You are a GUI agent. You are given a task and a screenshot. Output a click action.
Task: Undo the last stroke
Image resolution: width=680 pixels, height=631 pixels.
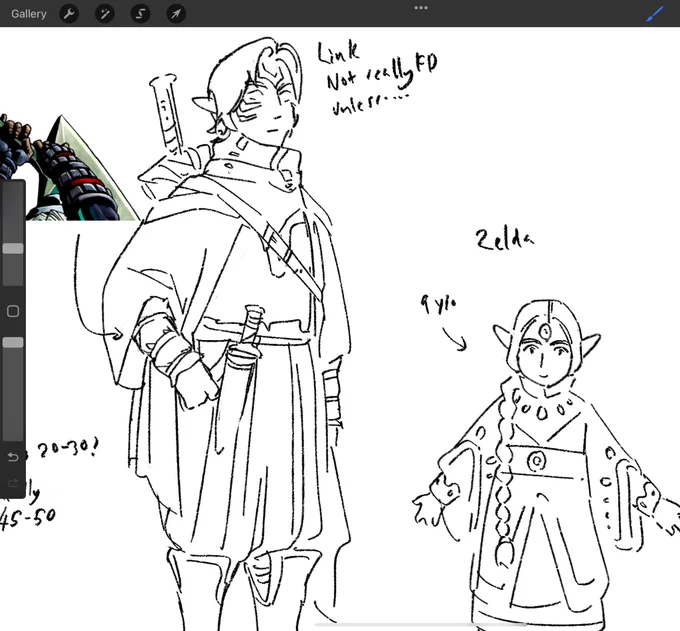tap(13, 457)
